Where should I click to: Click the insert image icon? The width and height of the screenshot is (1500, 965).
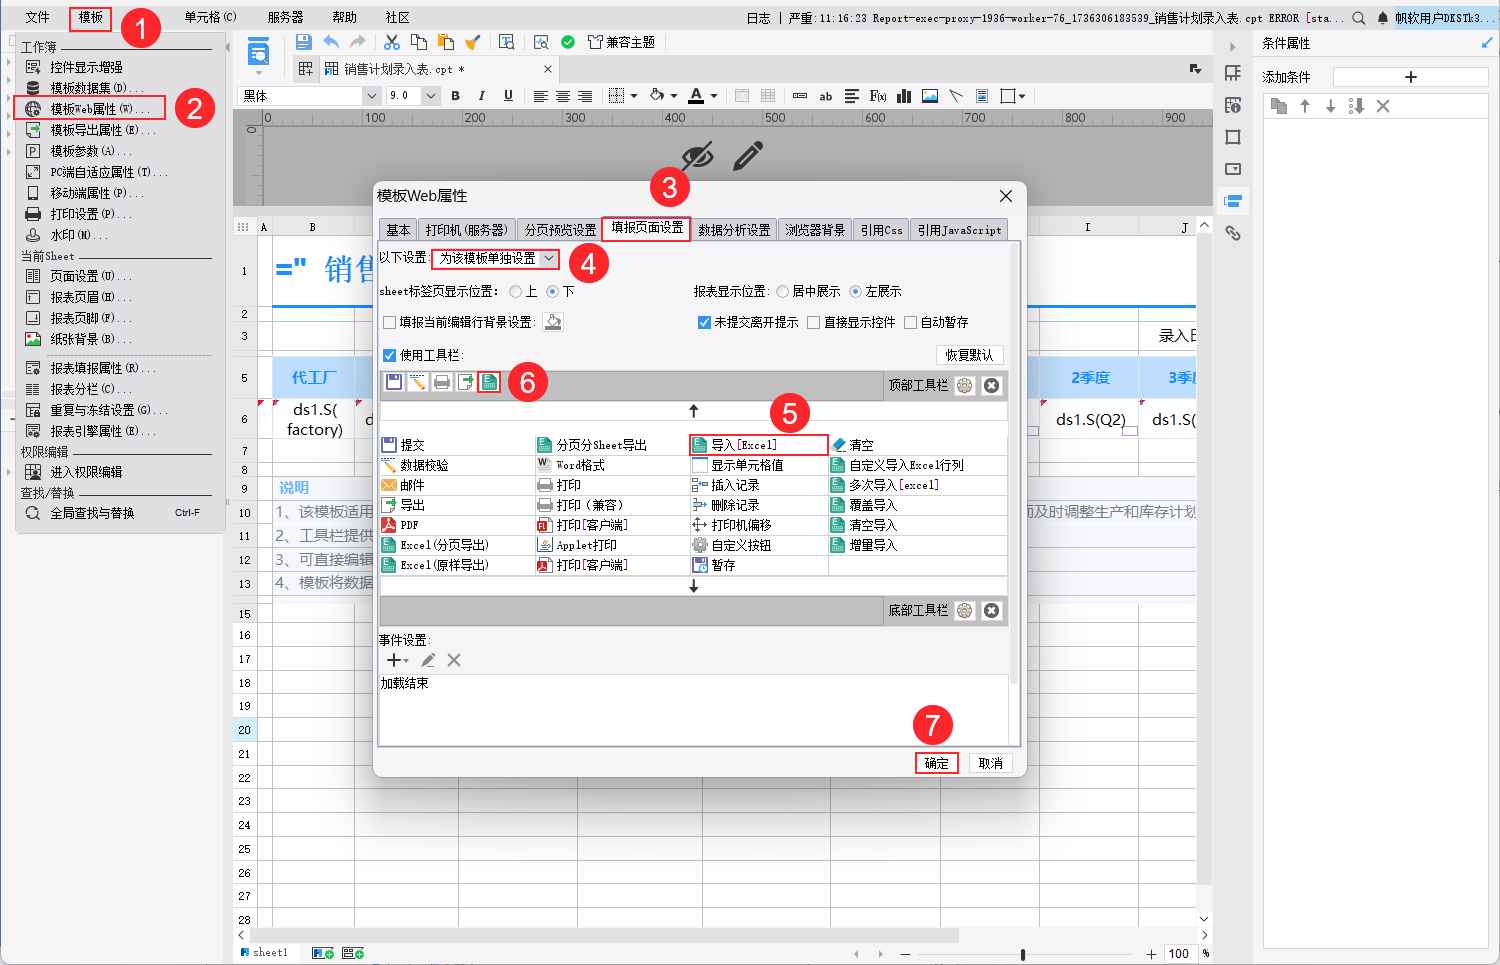click(930, 96)
